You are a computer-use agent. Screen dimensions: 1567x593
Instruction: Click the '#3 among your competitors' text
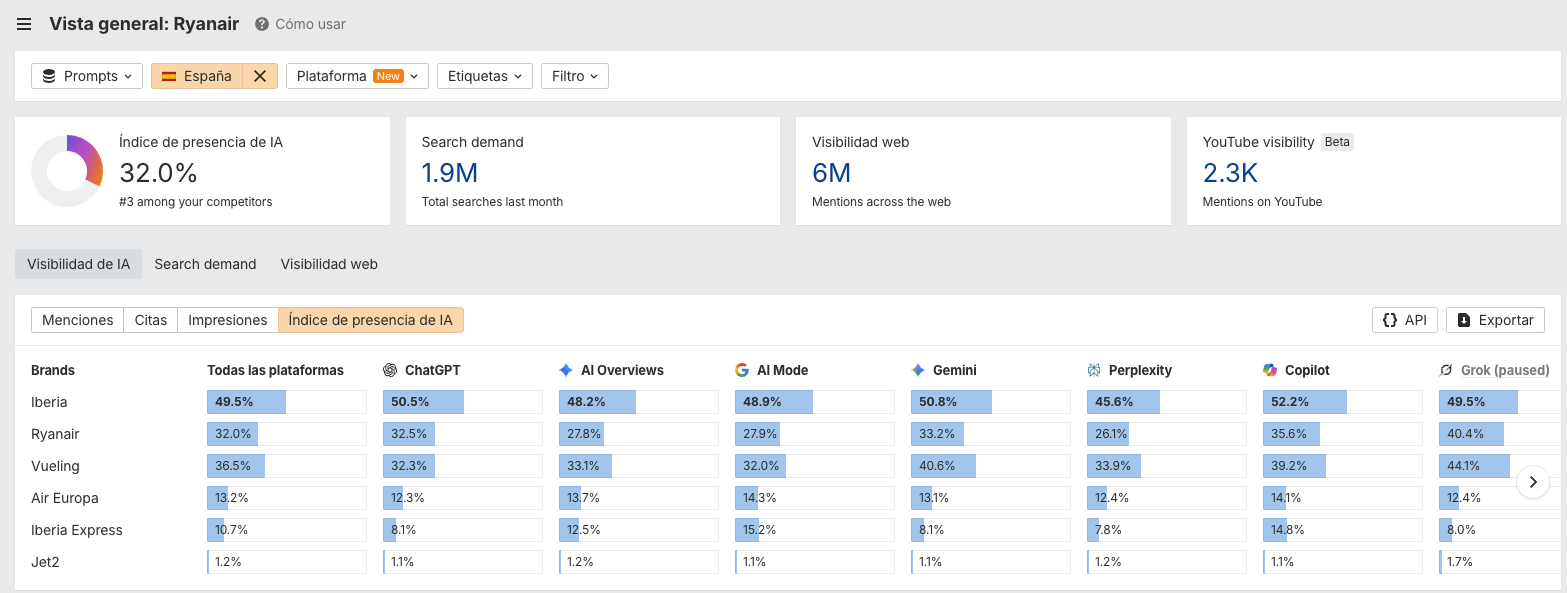tap(195, 202)
